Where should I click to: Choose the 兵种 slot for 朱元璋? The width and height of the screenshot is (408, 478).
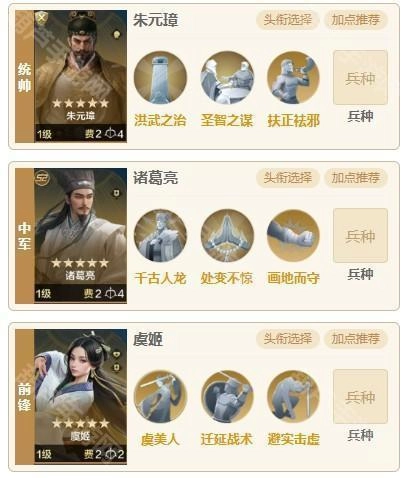360,78
